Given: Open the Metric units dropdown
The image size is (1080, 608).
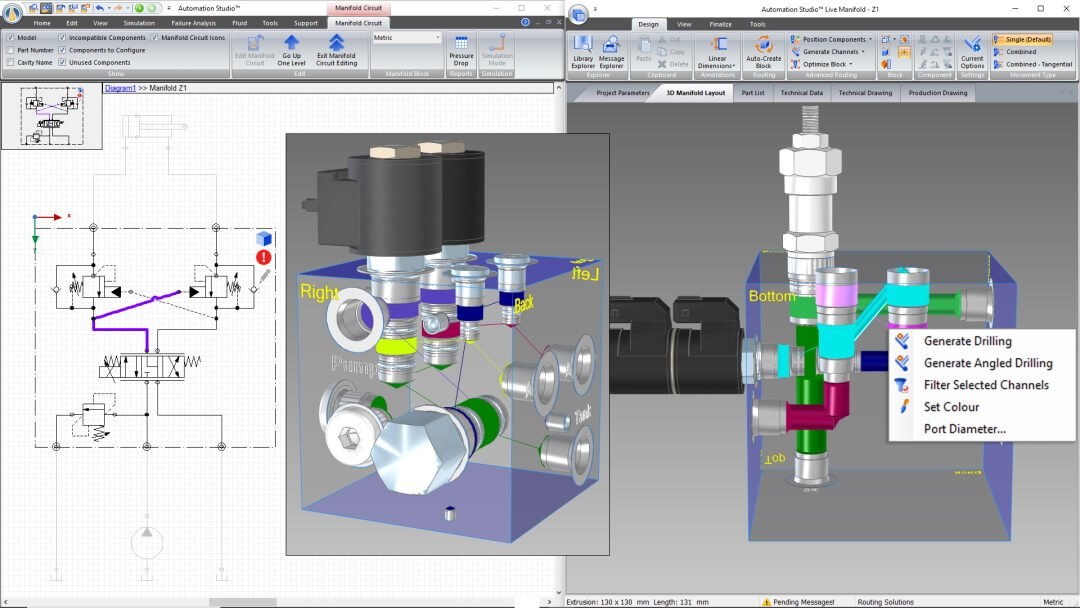Looking at the screenshot, I should 406,38.
